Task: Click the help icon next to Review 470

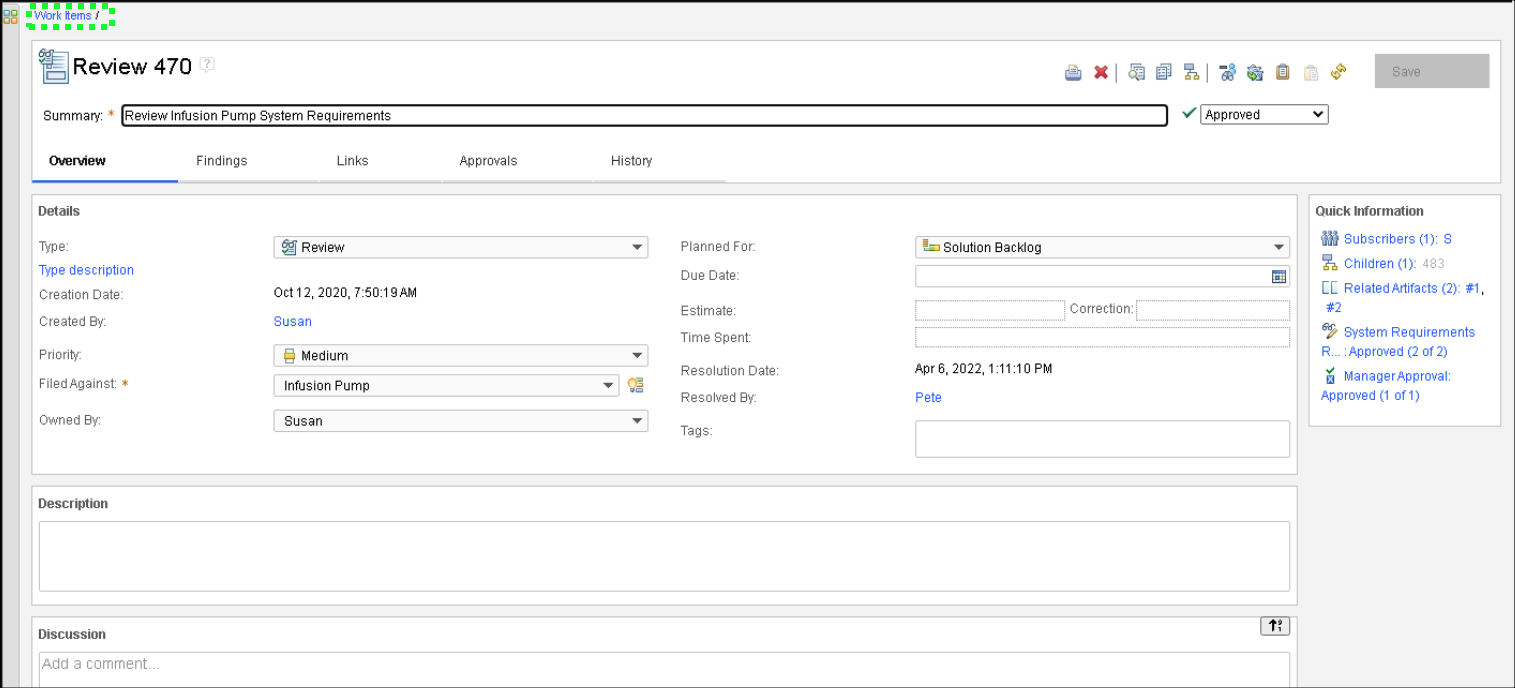Action: tap(207, 65)
